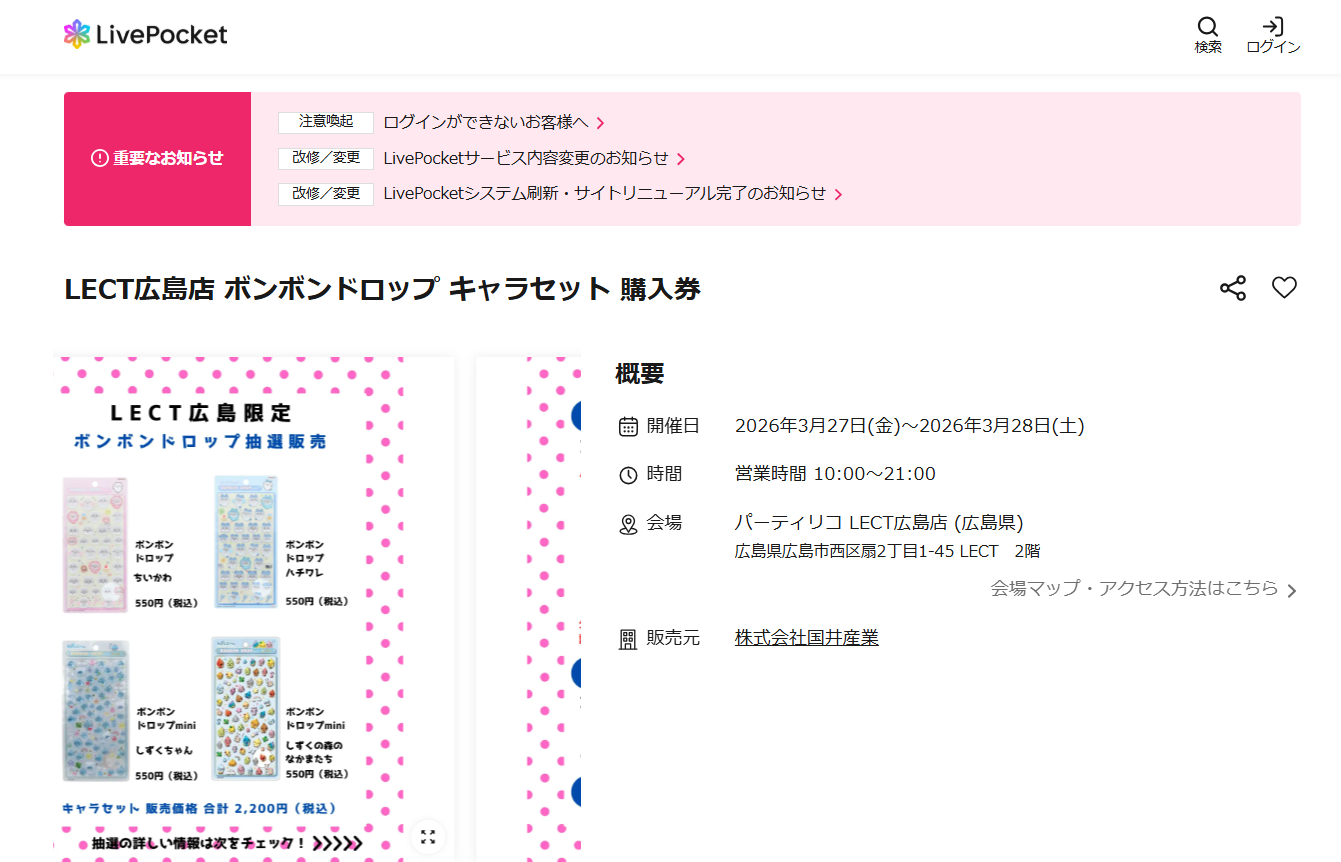1341x862 pixels.
Task: Click the building icon beside 販売元
Action: pyautogui.click(x=627, y=638)
